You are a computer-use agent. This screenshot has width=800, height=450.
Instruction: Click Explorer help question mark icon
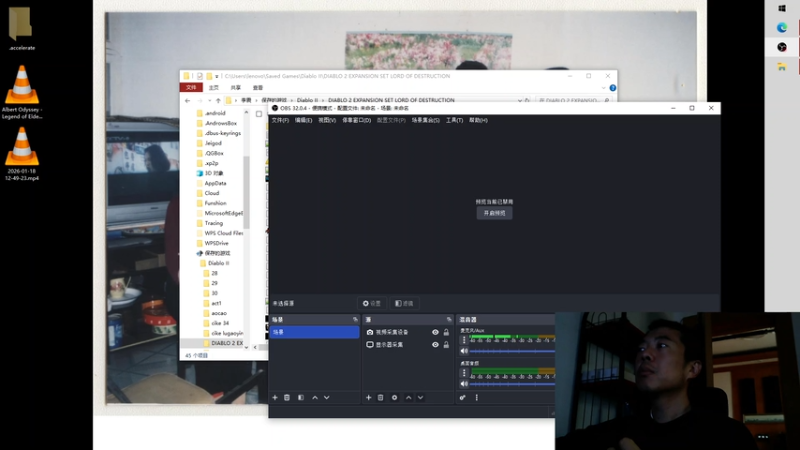[613, 88]
